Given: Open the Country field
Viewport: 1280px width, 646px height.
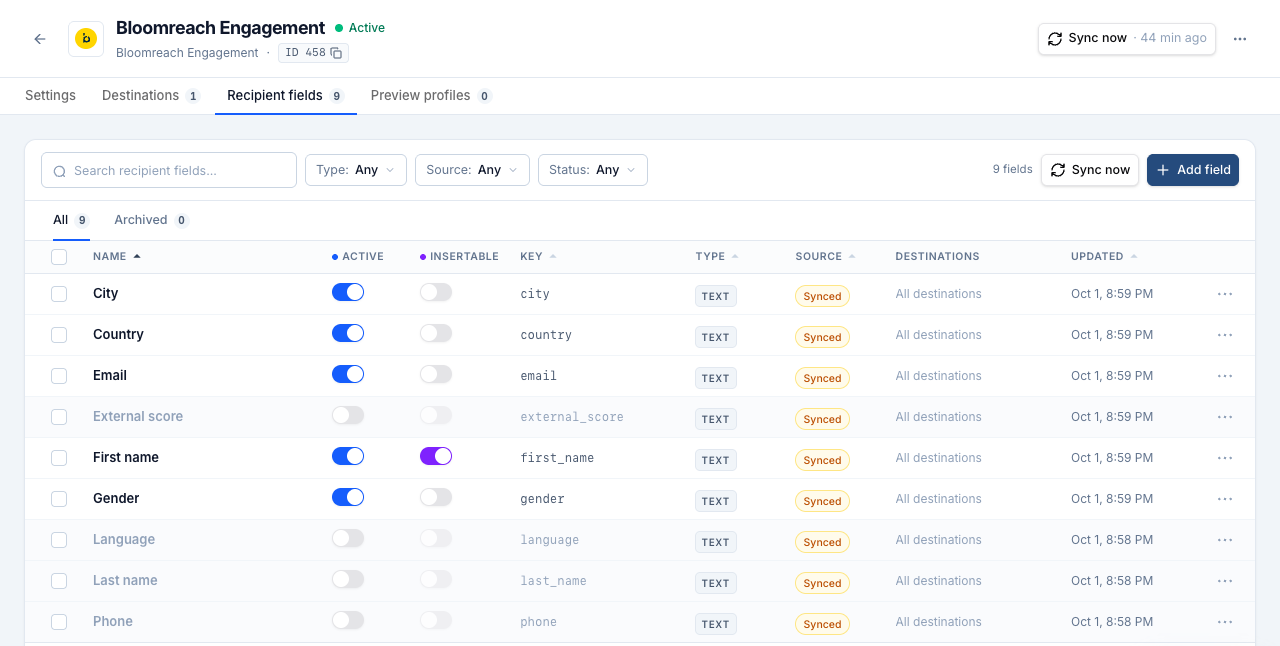Looking at the screenshot, I should [x=118, y=335].
